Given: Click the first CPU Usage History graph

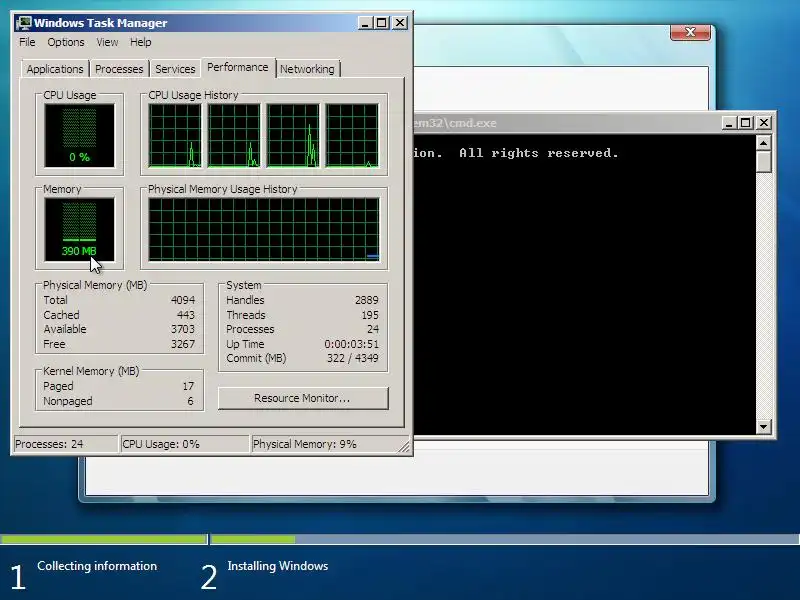Looking at the screenshot, I should pyautogui.click(x=175, y=135).
